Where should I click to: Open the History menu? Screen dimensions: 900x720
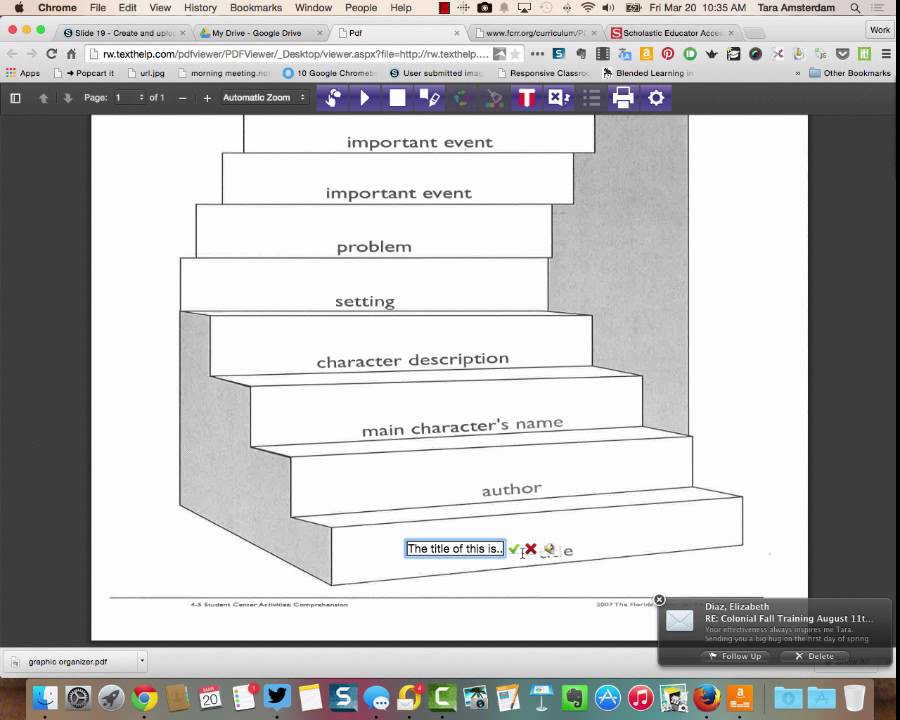click(x=200, y=7)
